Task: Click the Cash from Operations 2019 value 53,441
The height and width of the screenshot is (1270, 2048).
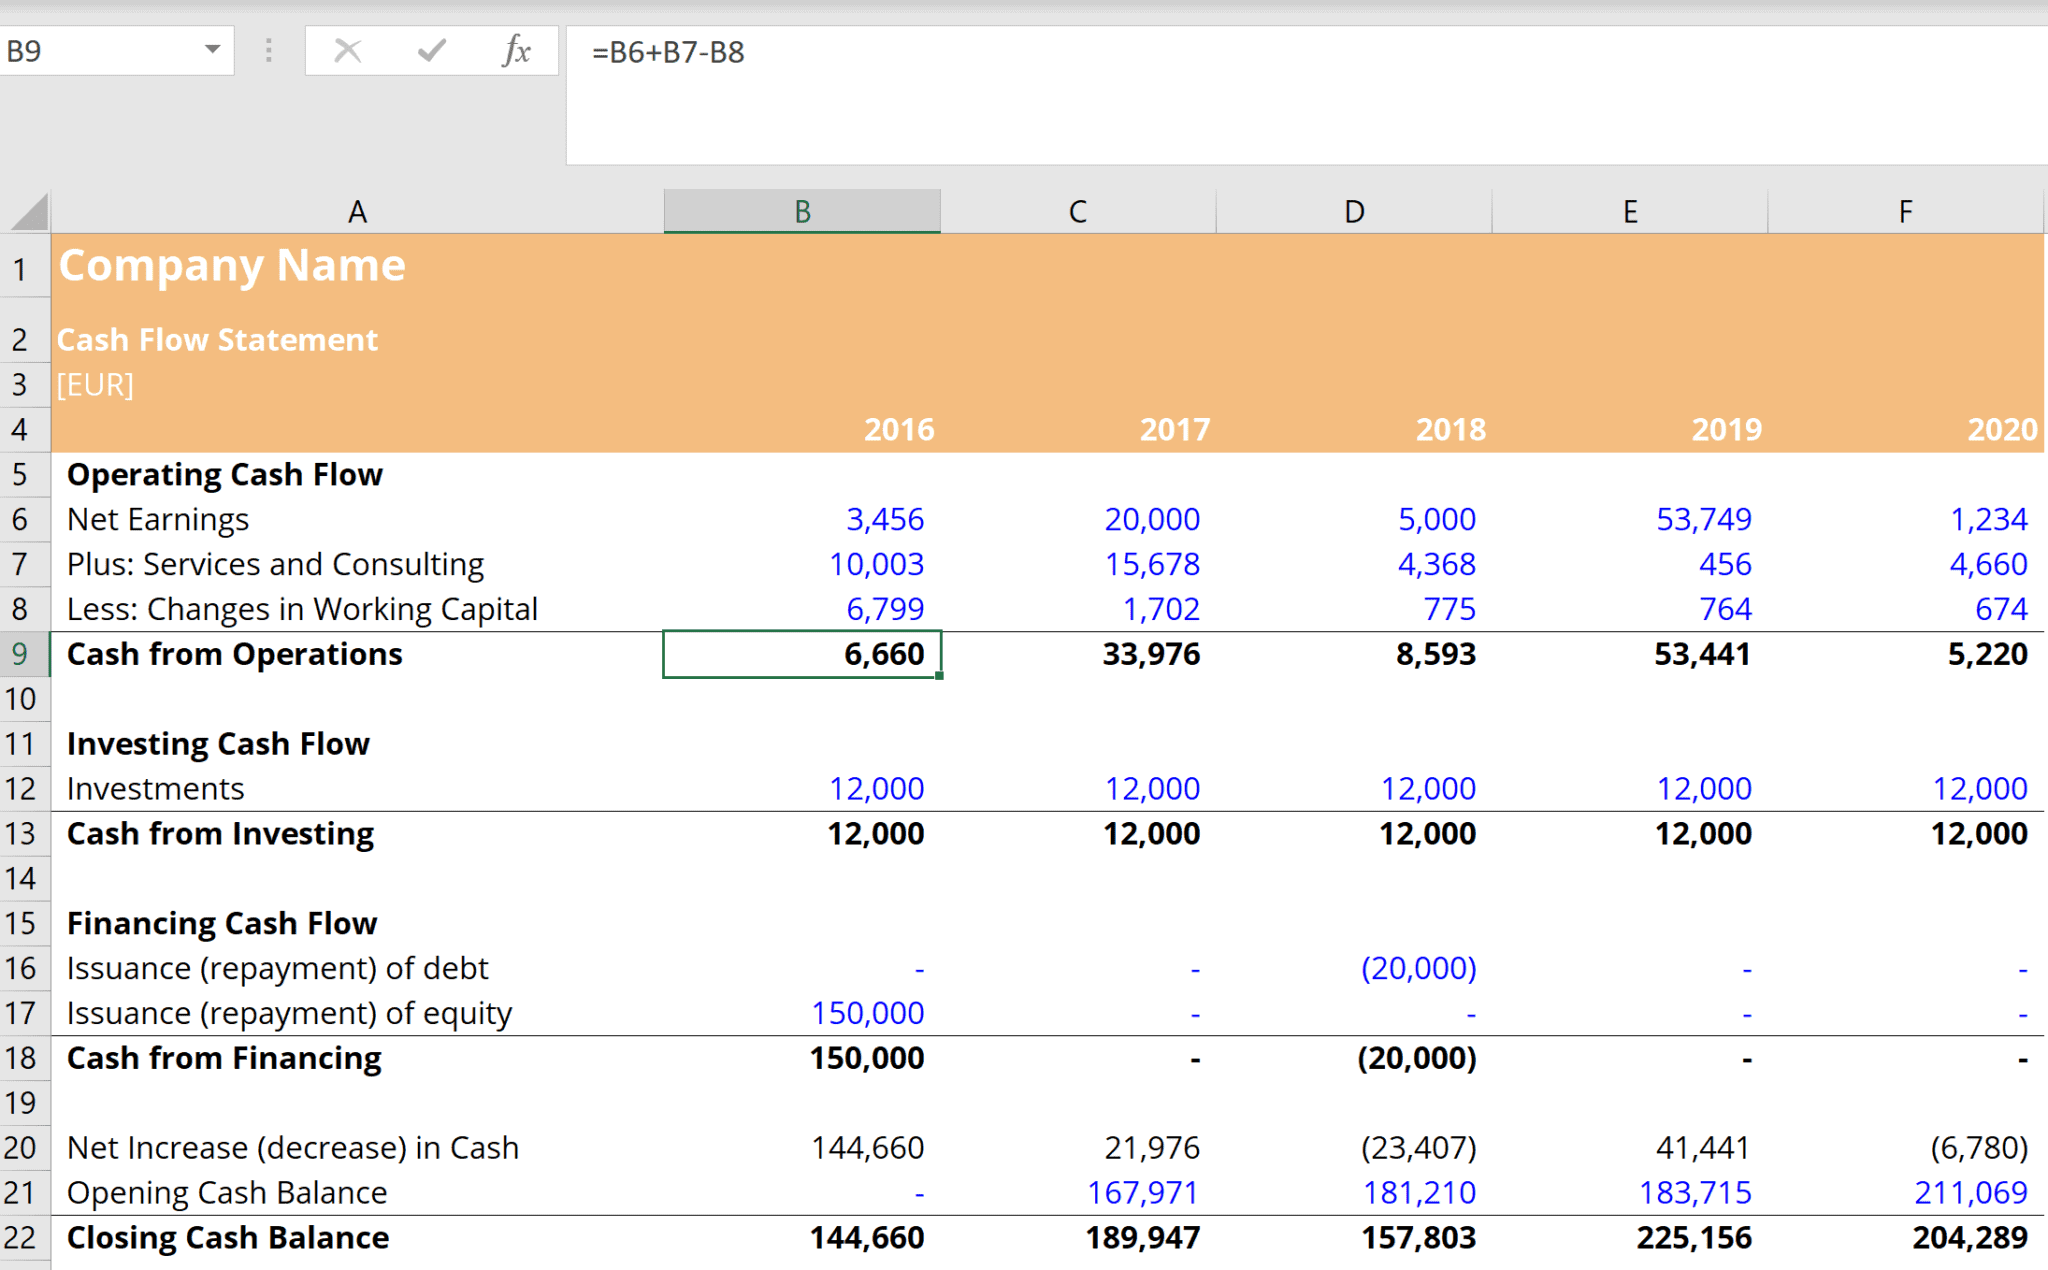Action: 1701,654
